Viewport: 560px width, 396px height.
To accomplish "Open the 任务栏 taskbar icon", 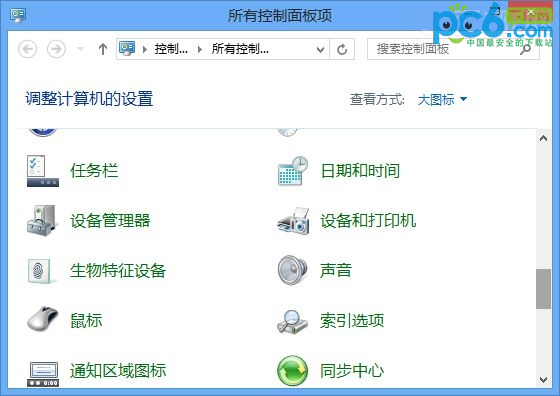I will point(42,171).
